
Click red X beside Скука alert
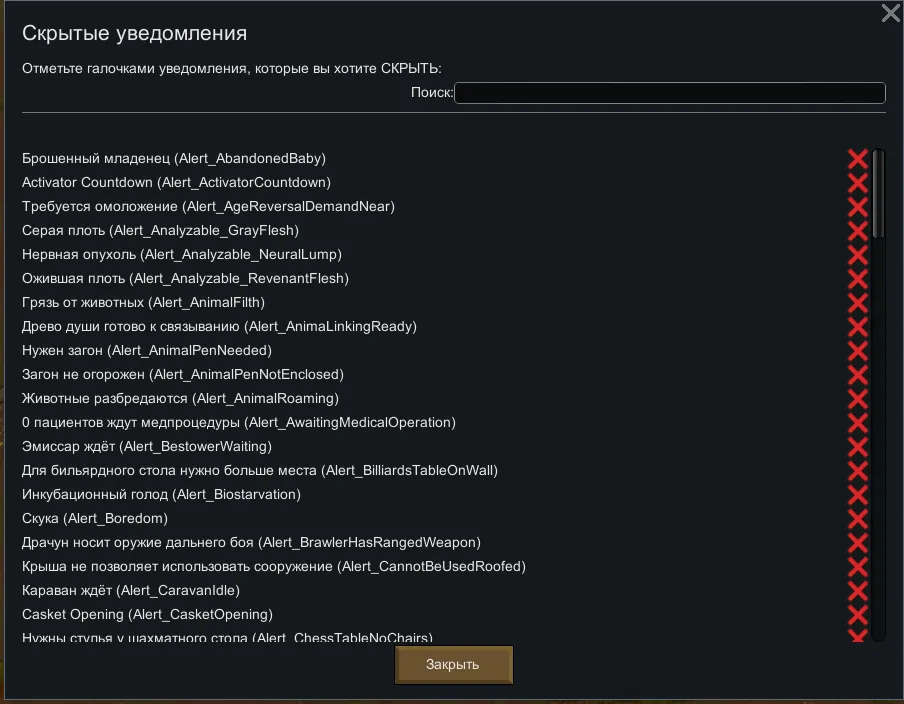858,519
